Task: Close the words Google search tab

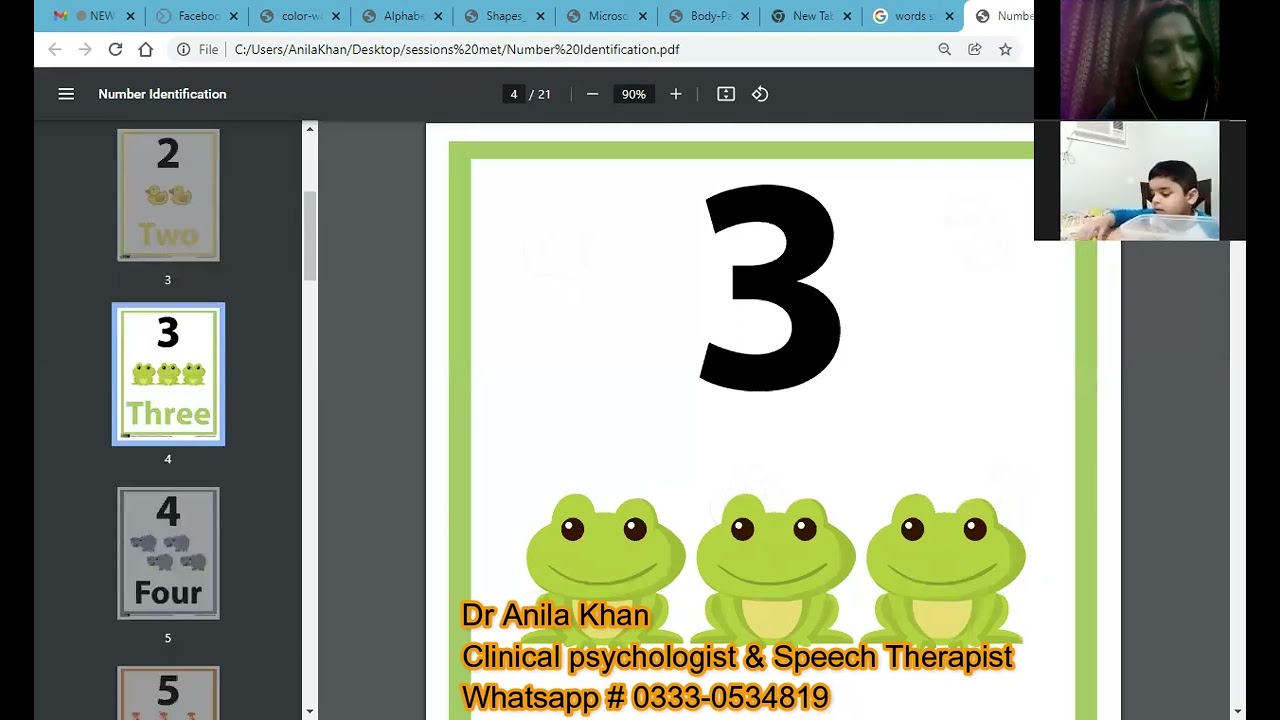Action: coord(949,16)
